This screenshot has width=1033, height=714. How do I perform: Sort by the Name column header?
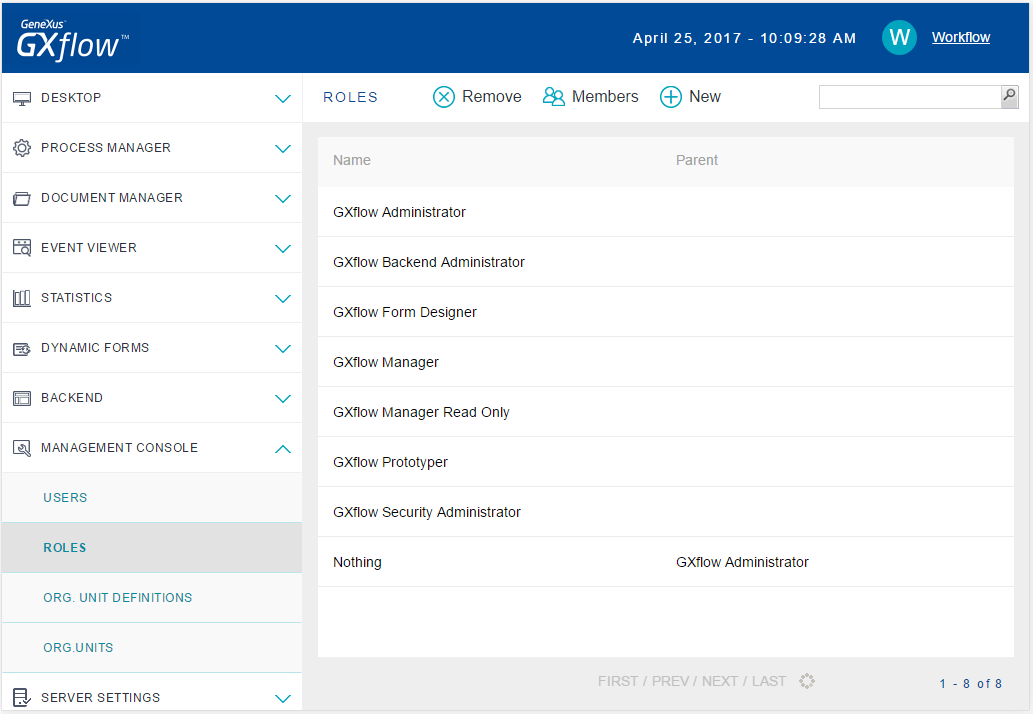tap(352, 160)
